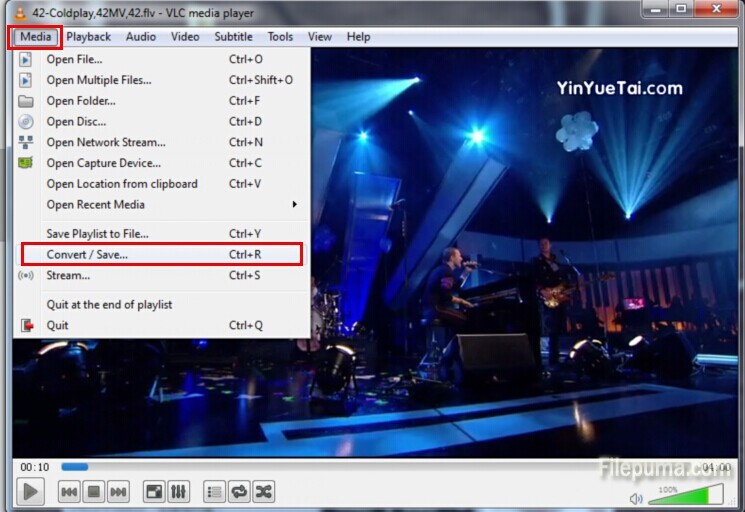Open the Subtitle menu
The image size is (745, 512).
click(233, 37)
